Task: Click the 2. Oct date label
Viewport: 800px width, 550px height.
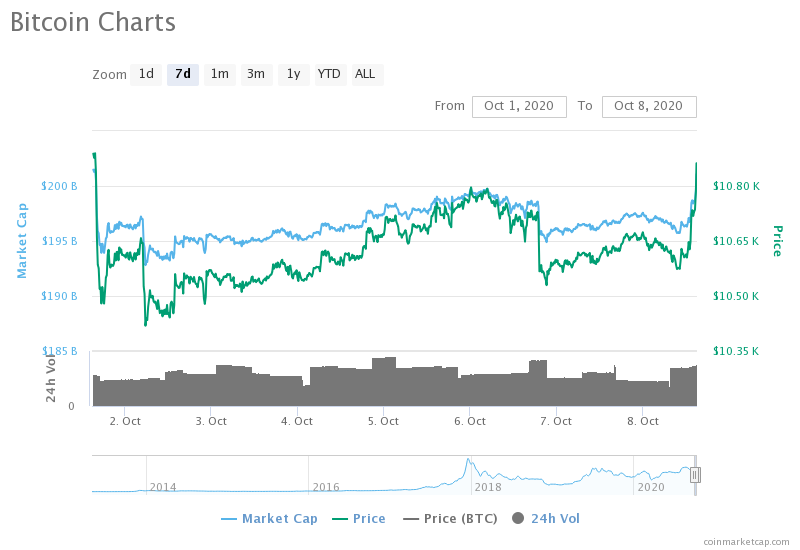Action: pyautogui.click(x=125, y=421)
